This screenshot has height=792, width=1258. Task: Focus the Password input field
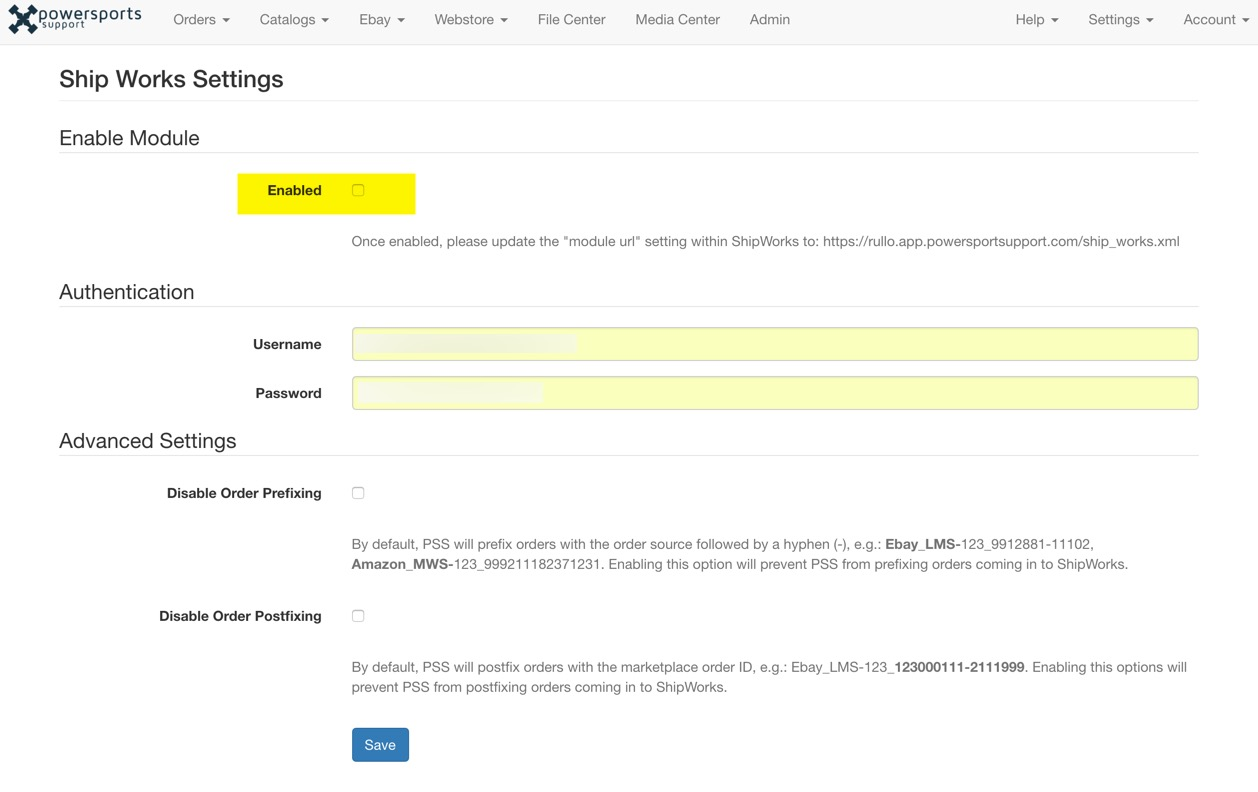tap(775, 393)
